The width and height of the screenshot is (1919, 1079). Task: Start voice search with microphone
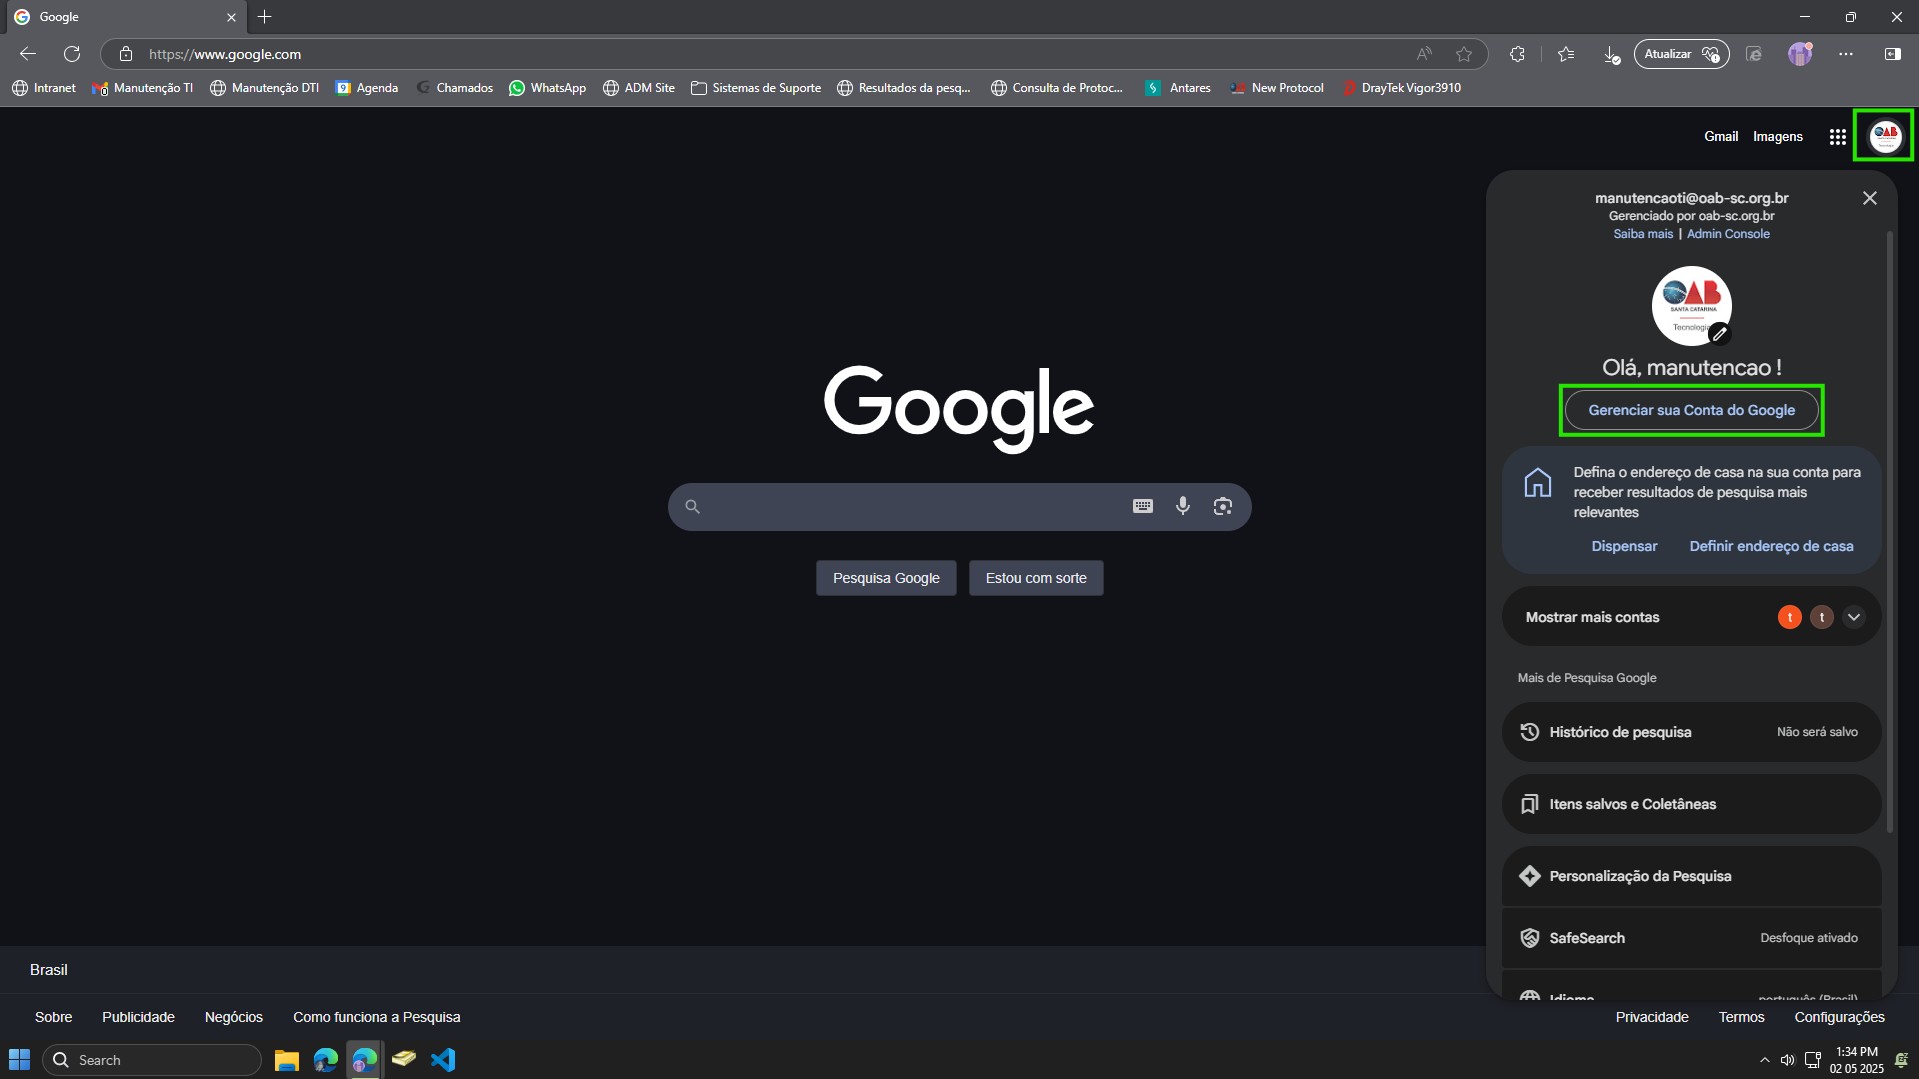click(x=1183, y=506)
